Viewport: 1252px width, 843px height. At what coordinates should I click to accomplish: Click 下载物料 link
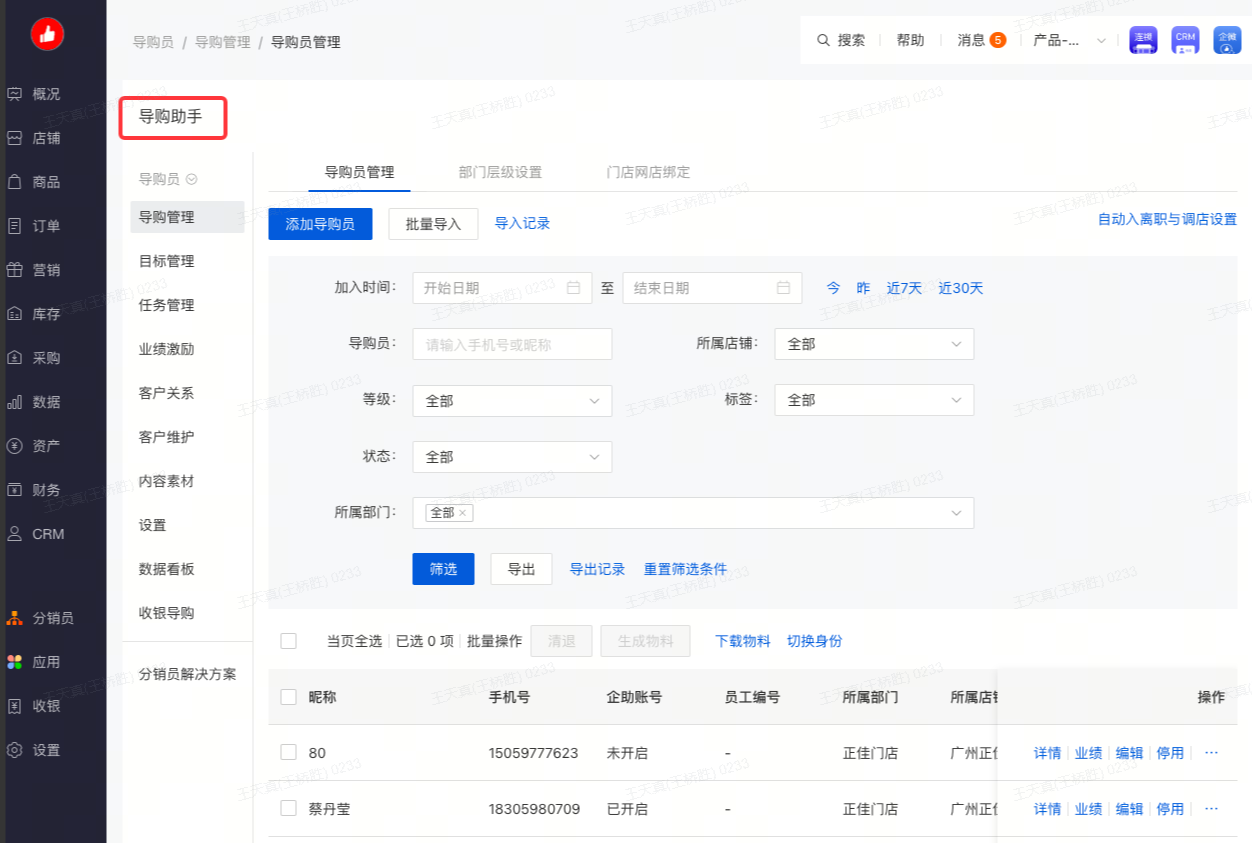click(x=743, y=641)
